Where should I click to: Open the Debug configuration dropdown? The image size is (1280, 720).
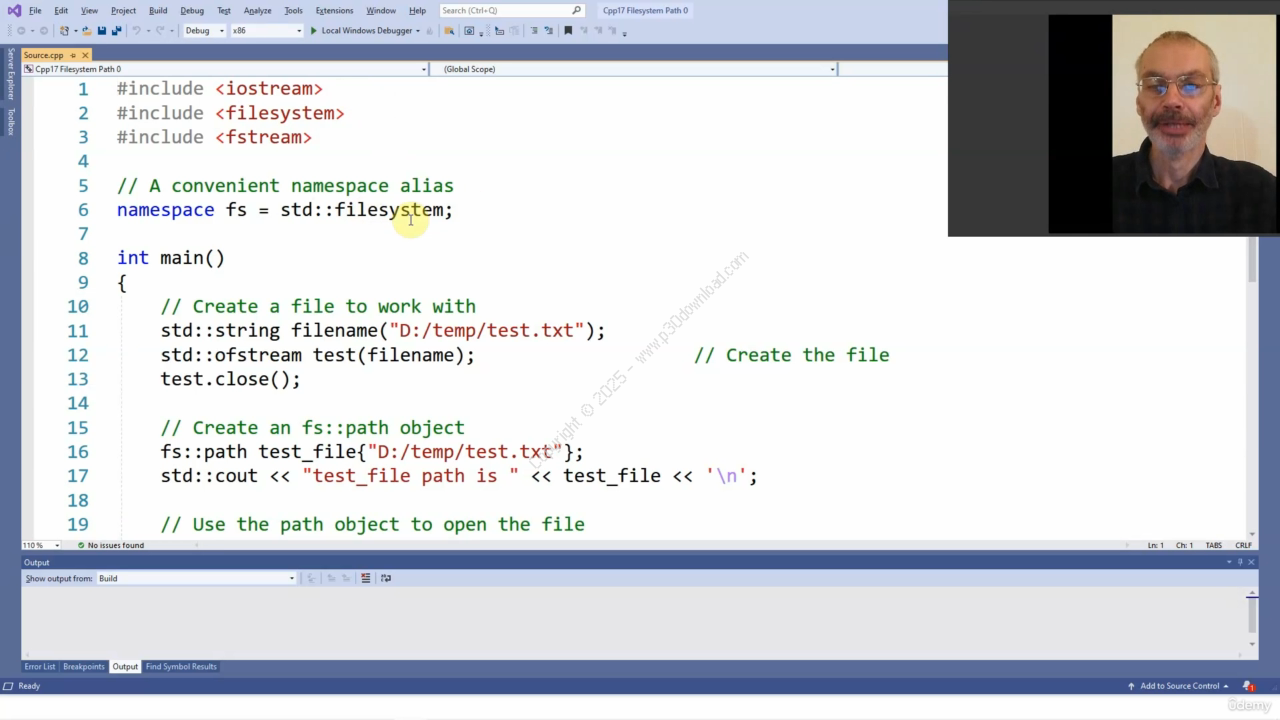203,31
